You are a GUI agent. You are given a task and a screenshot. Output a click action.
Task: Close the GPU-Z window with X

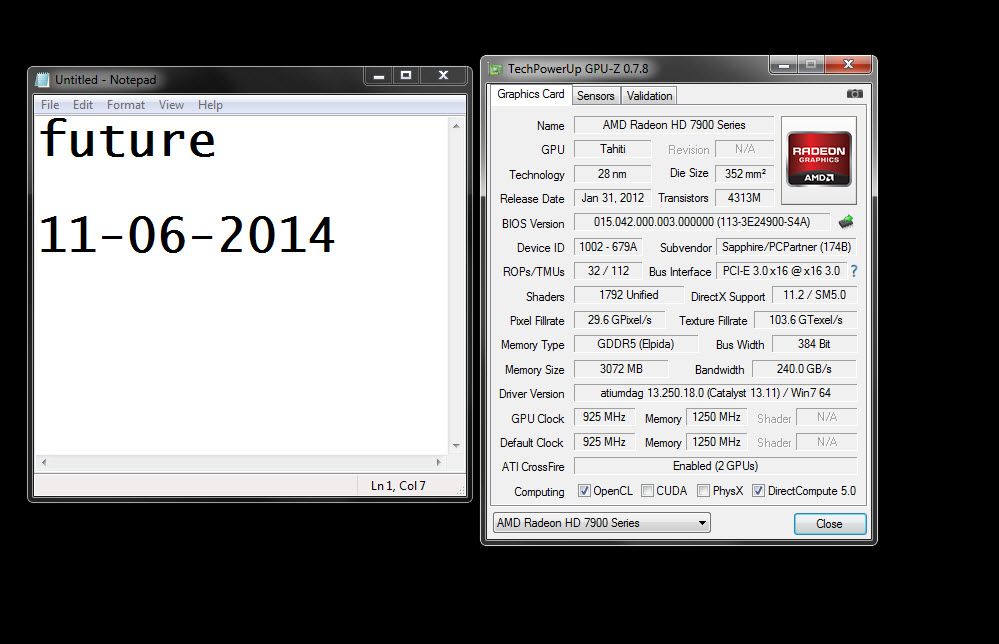coord(848,64)
